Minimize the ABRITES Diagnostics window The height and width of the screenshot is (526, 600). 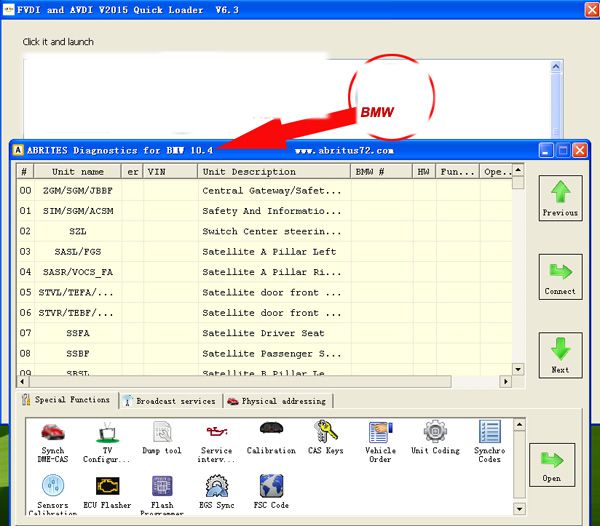tap(546, 150)
